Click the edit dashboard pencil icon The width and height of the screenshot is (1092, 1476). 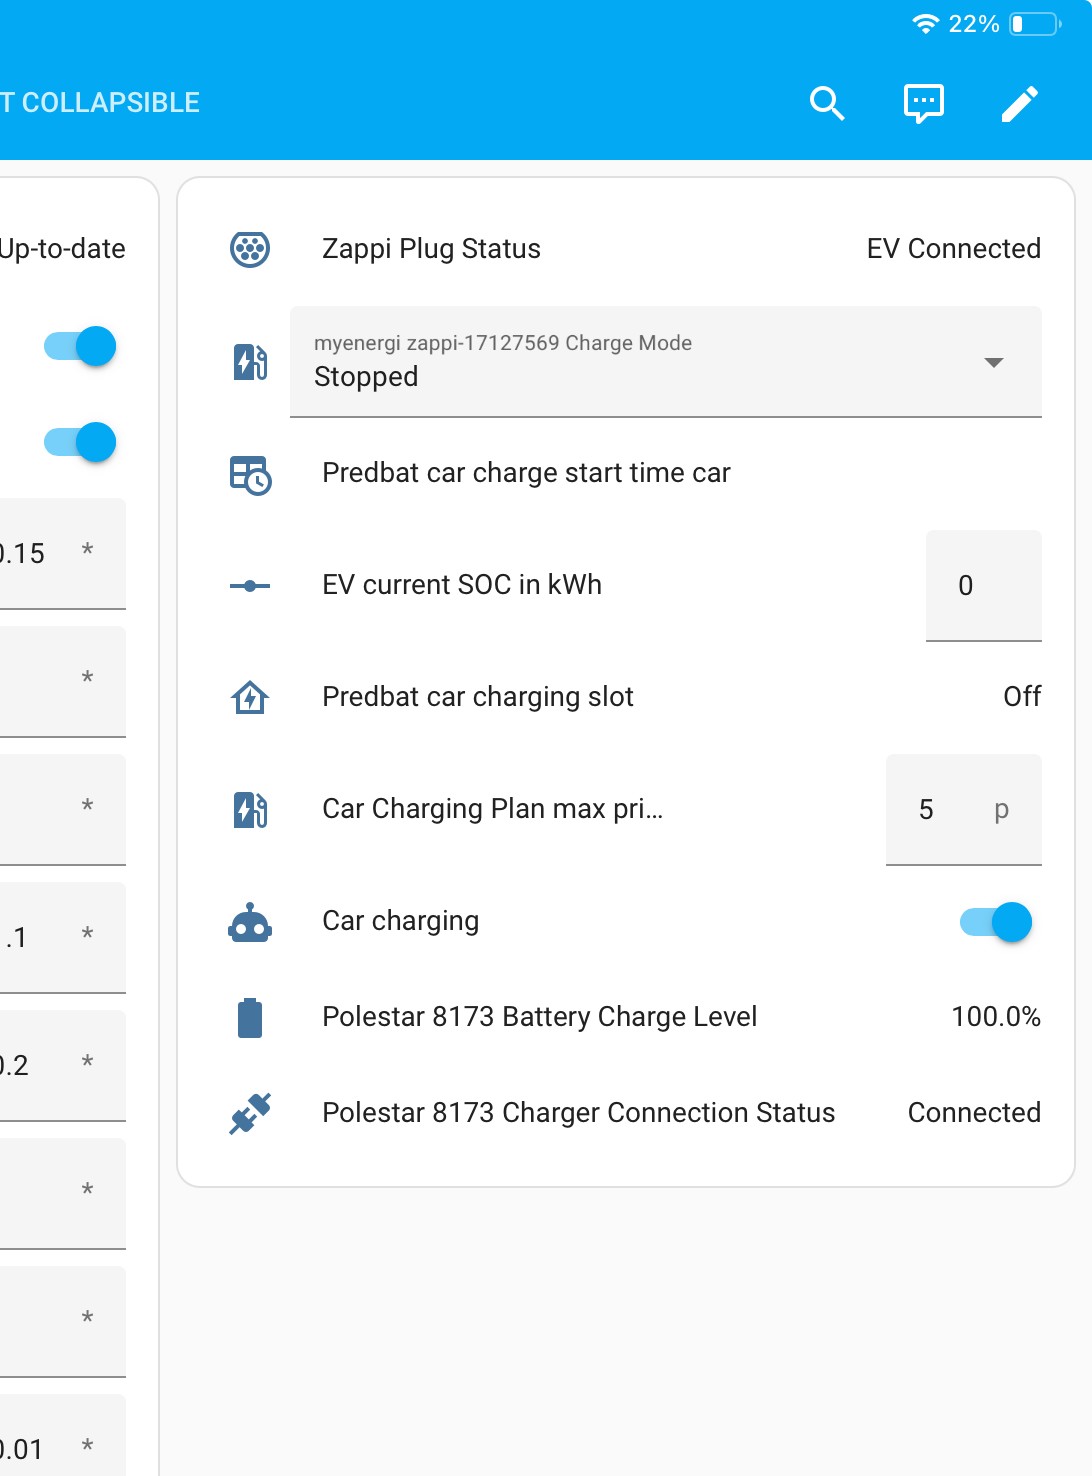point(1020,103)
